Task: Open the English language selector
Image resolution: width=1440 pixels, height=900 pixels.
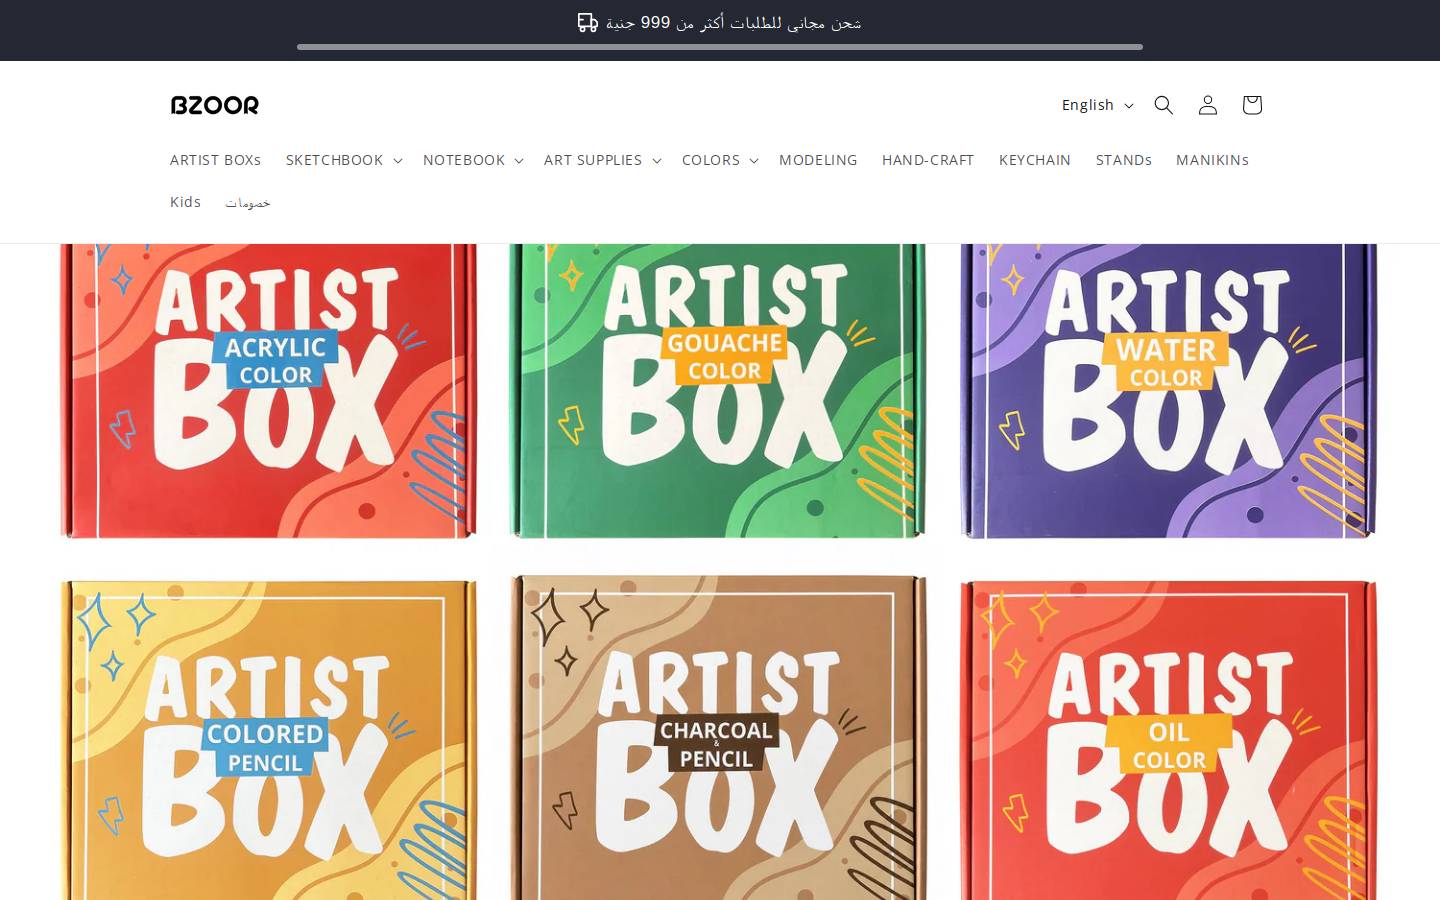Action: 1097,105
